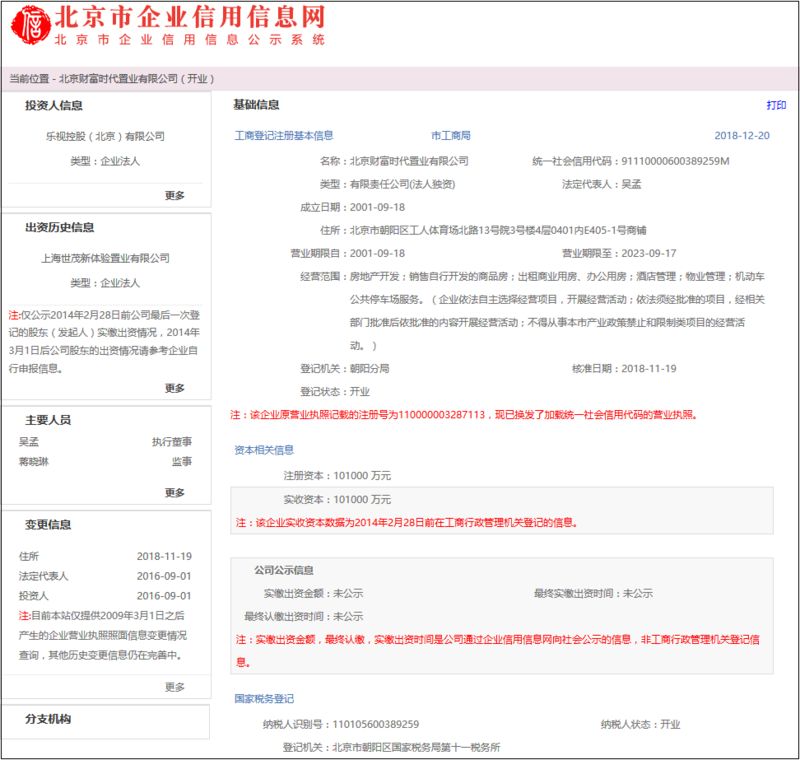Click the 营业期限至 date 2023-09-17
The width and height of the screenshot is (800, 760).
[649, 253]
